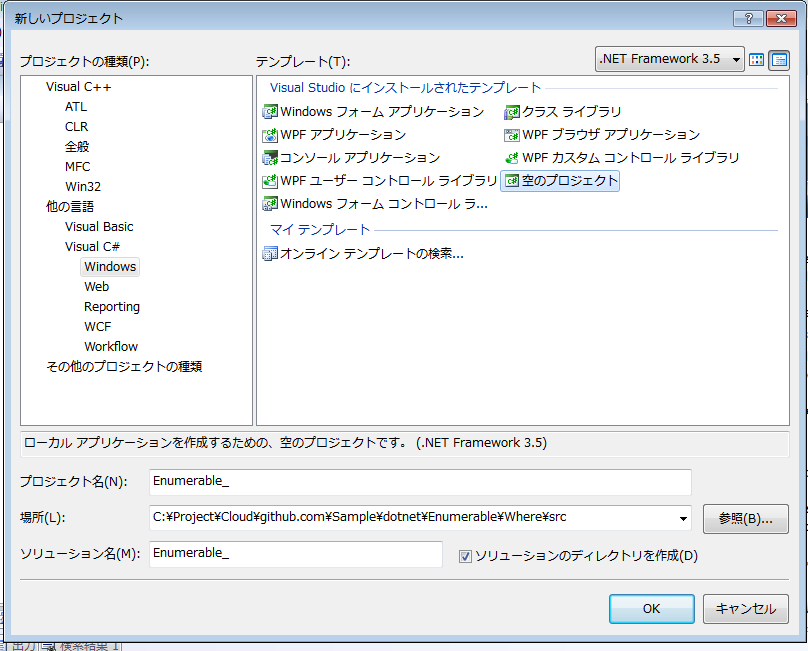Select the Windows フォーム コントロール ラ... template icon
This screenshot has width=808, height=651.
click(x=270, y=204)
